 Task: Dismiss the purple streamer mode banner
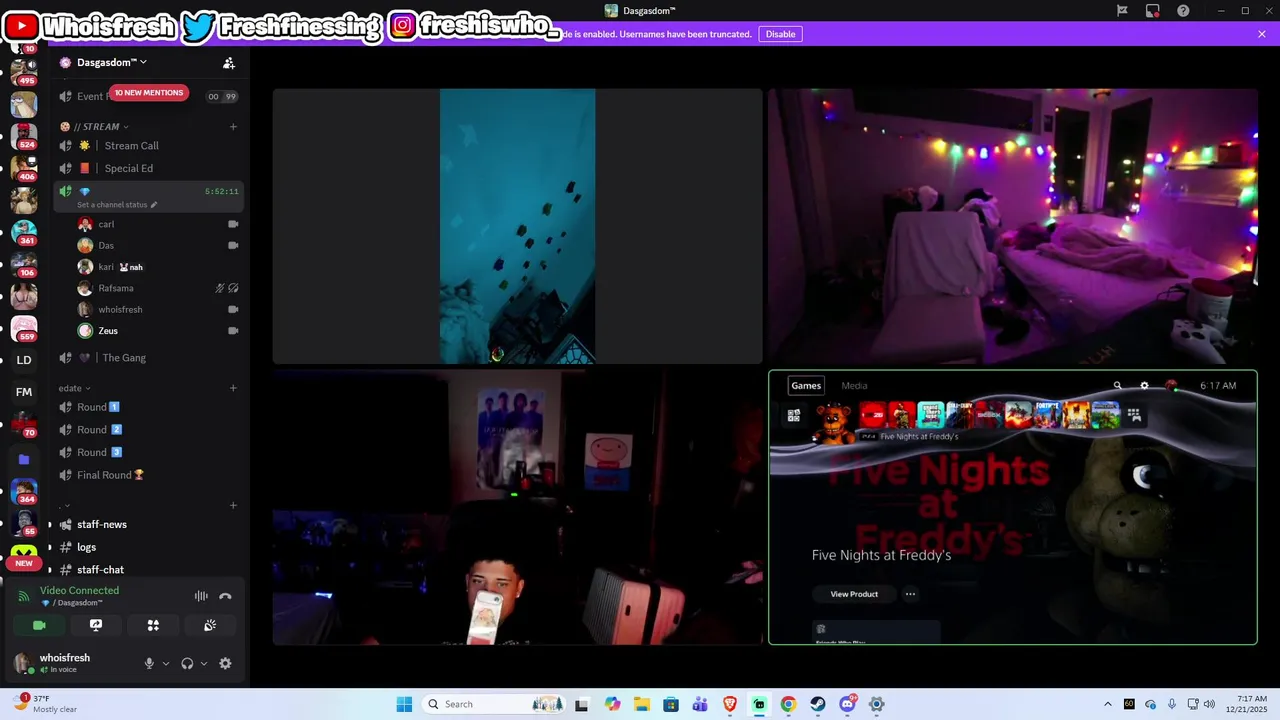tap(1262, 34)
